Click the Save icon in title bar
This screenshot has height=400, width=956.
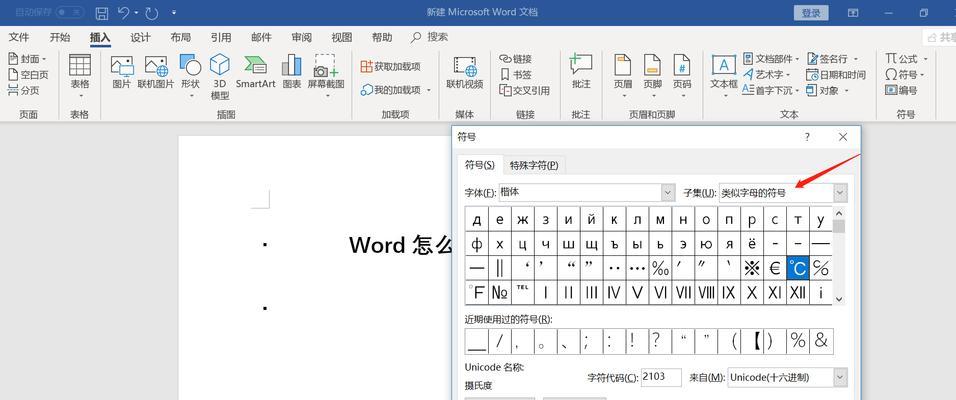point(102,12)
